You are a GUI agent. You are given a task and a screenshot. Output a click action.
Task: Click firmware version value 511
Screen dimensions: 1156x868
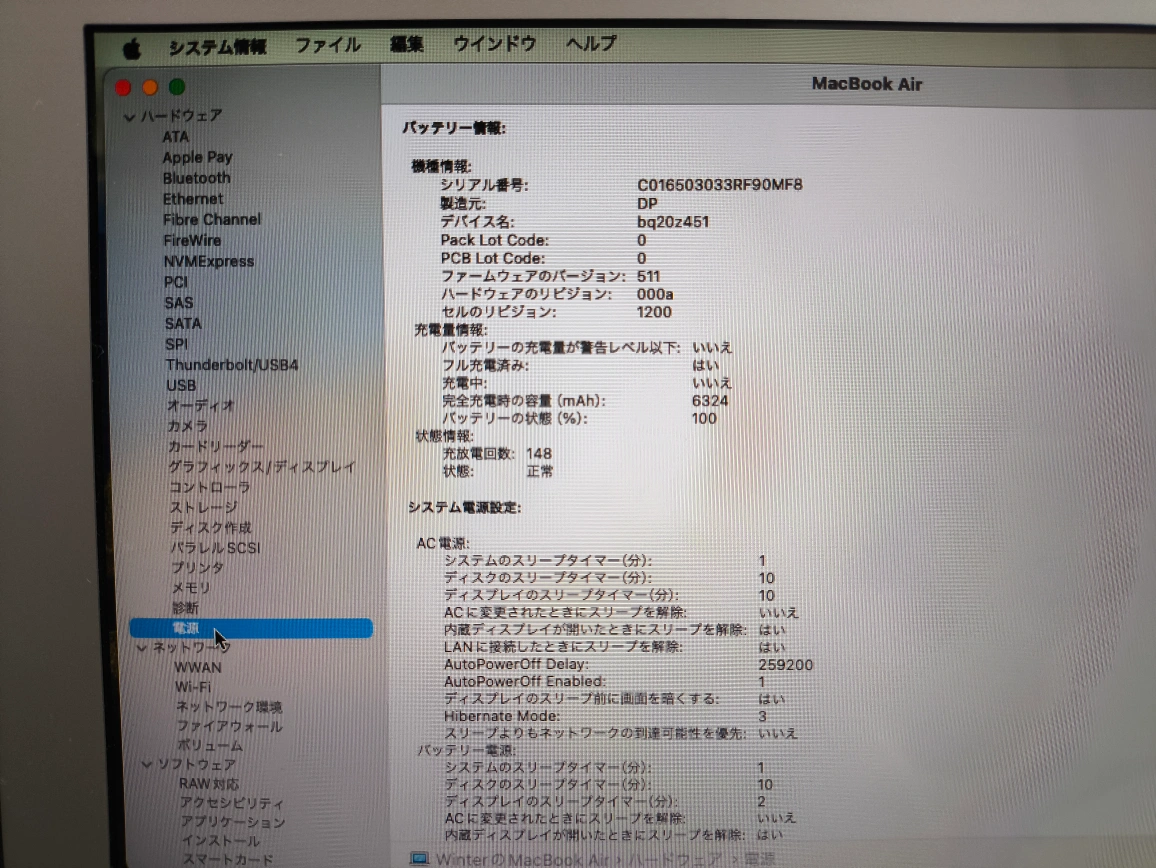click(x=649, y=276)
